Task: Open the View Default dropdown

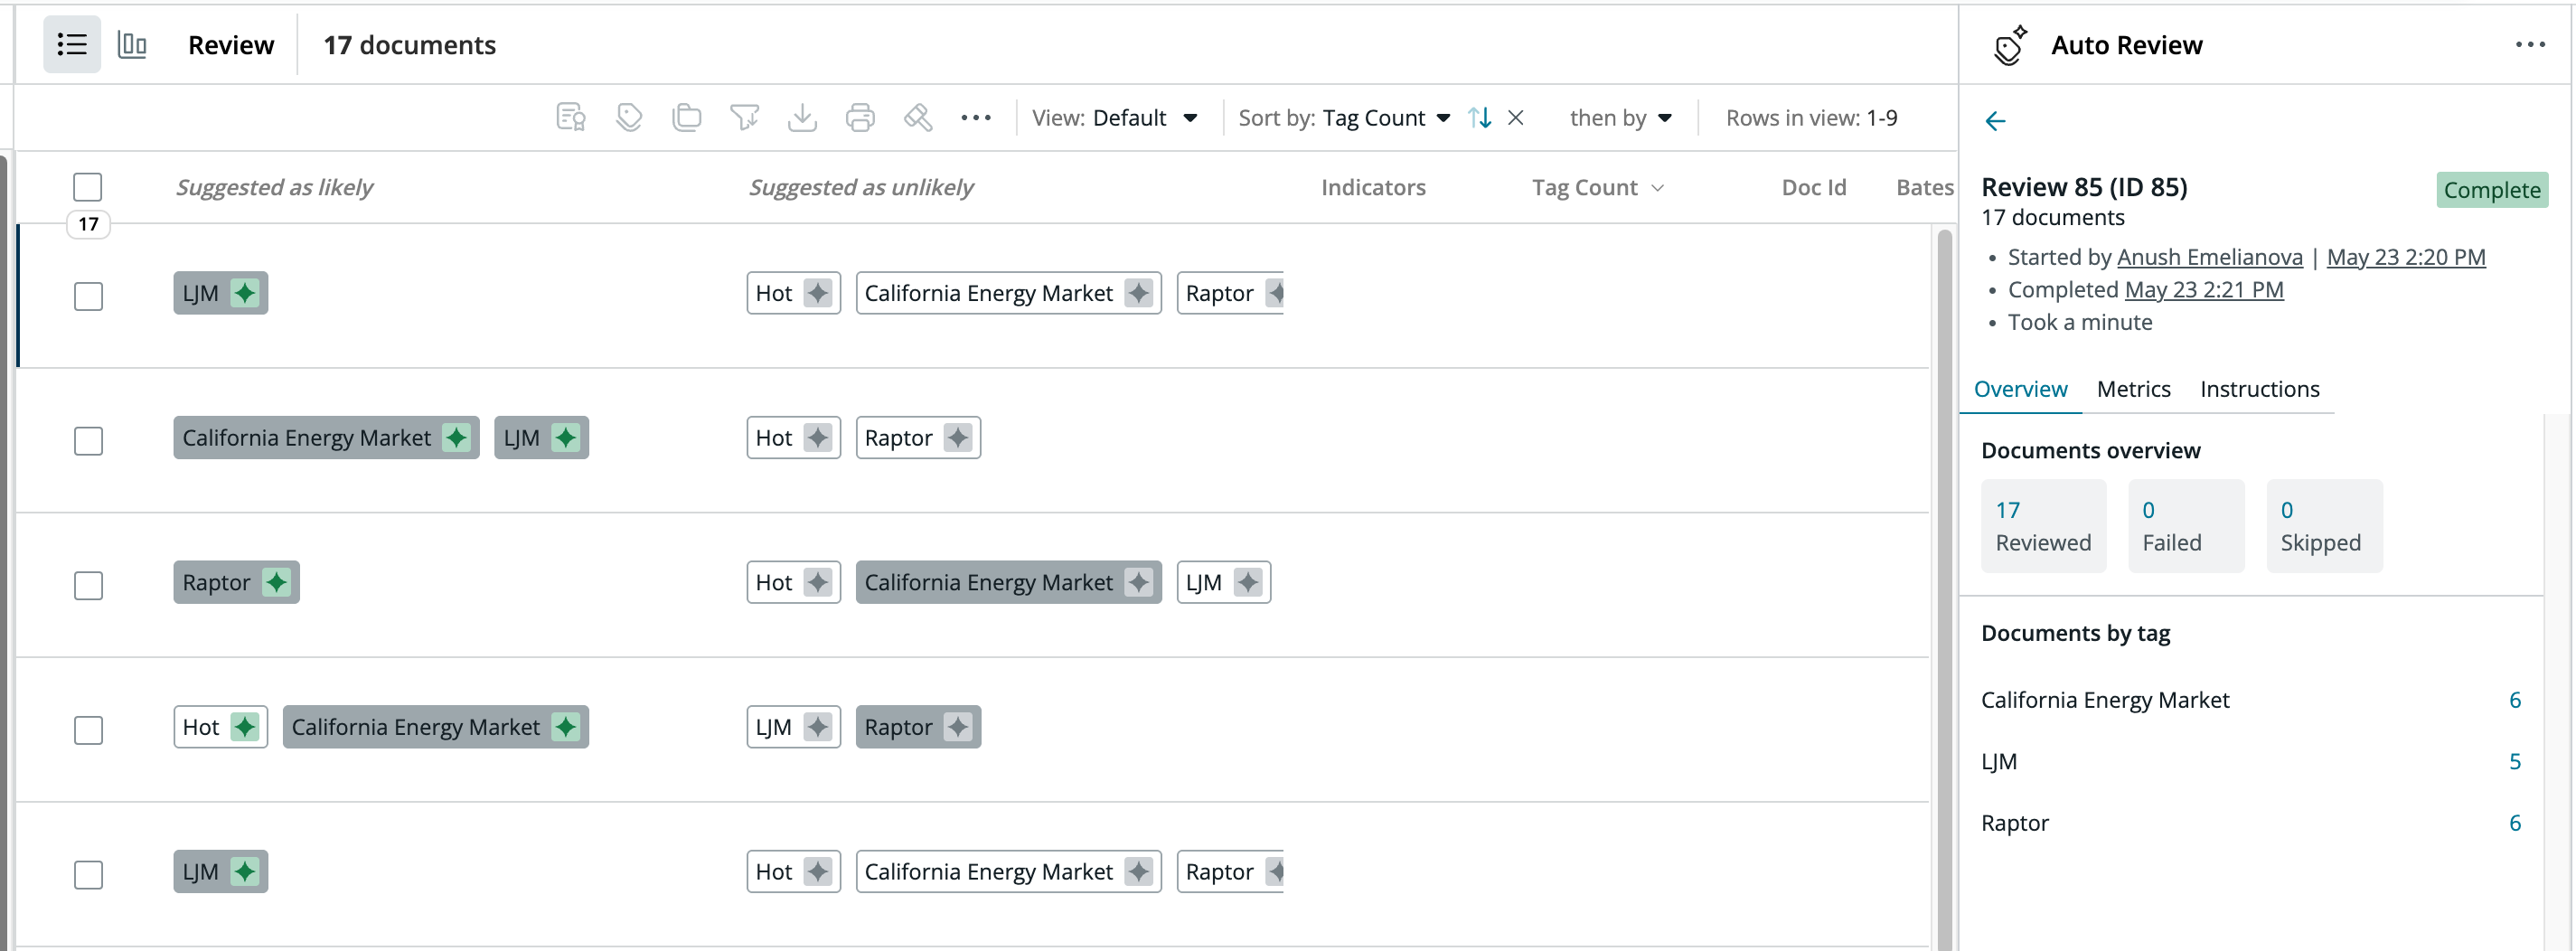Action: (1115, 118)
